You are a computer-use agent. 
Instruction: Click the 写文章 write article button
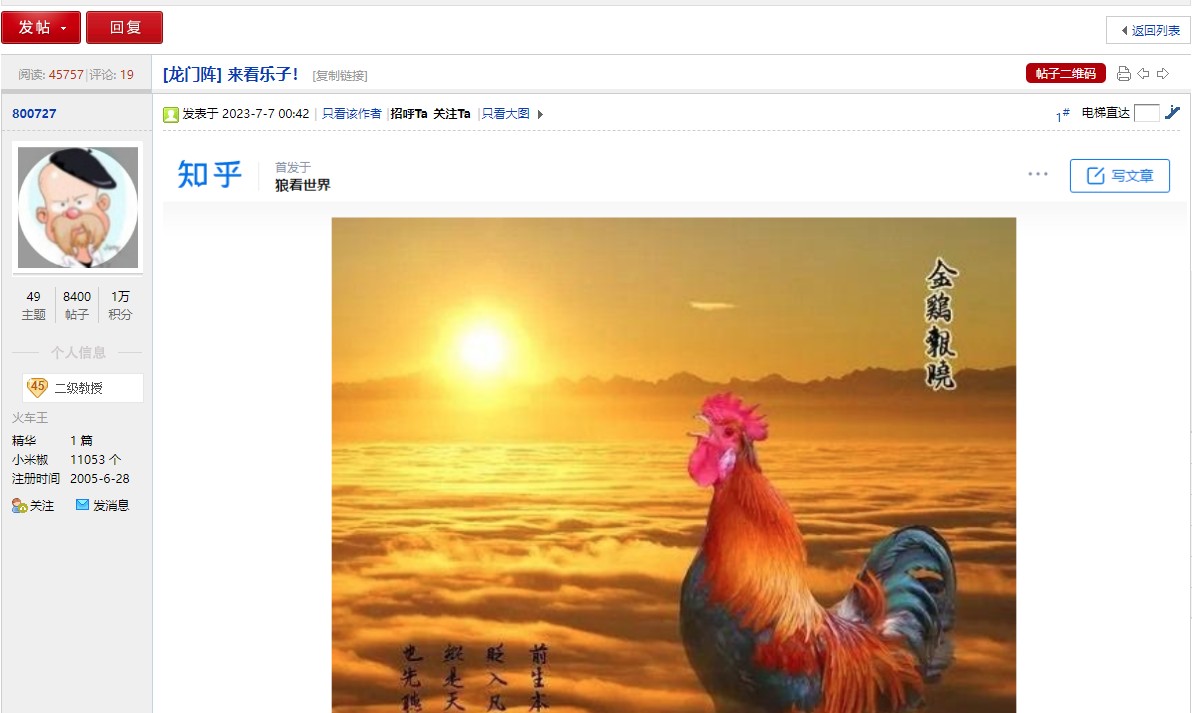pos(1120,176)
